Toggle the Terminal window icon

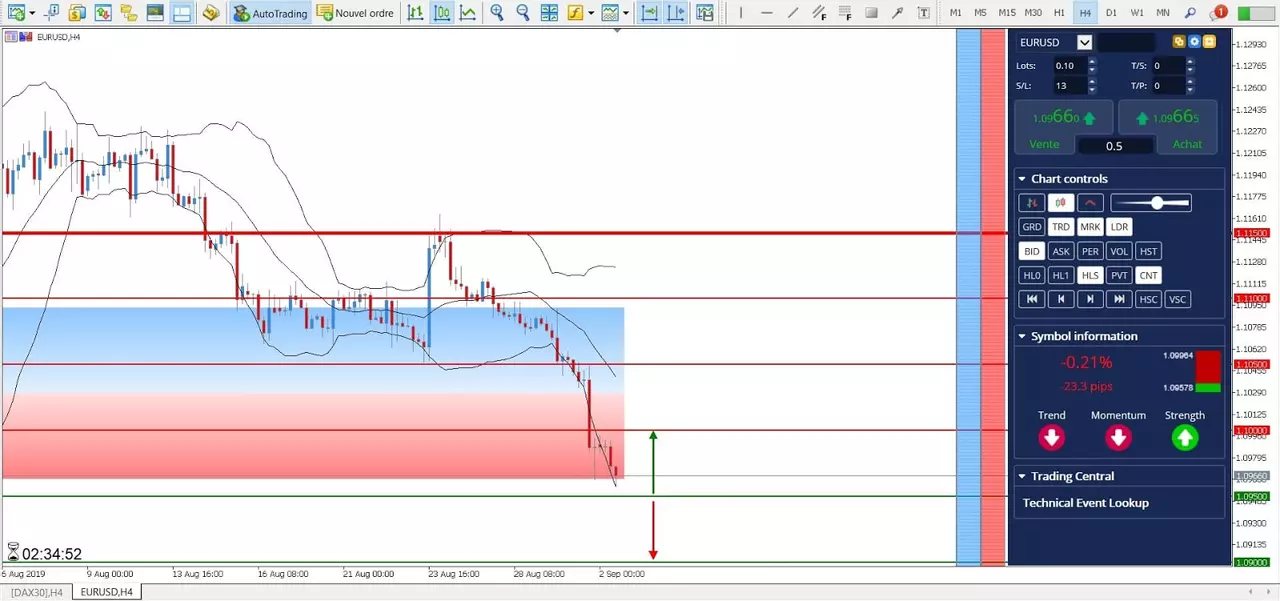[x=155, y=13]
